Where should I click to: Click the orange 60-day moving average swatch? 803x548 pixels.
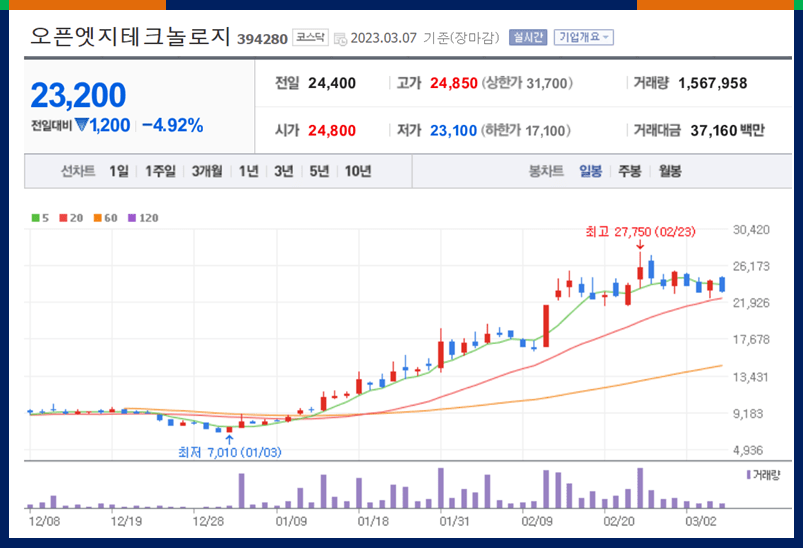(98, 218)
